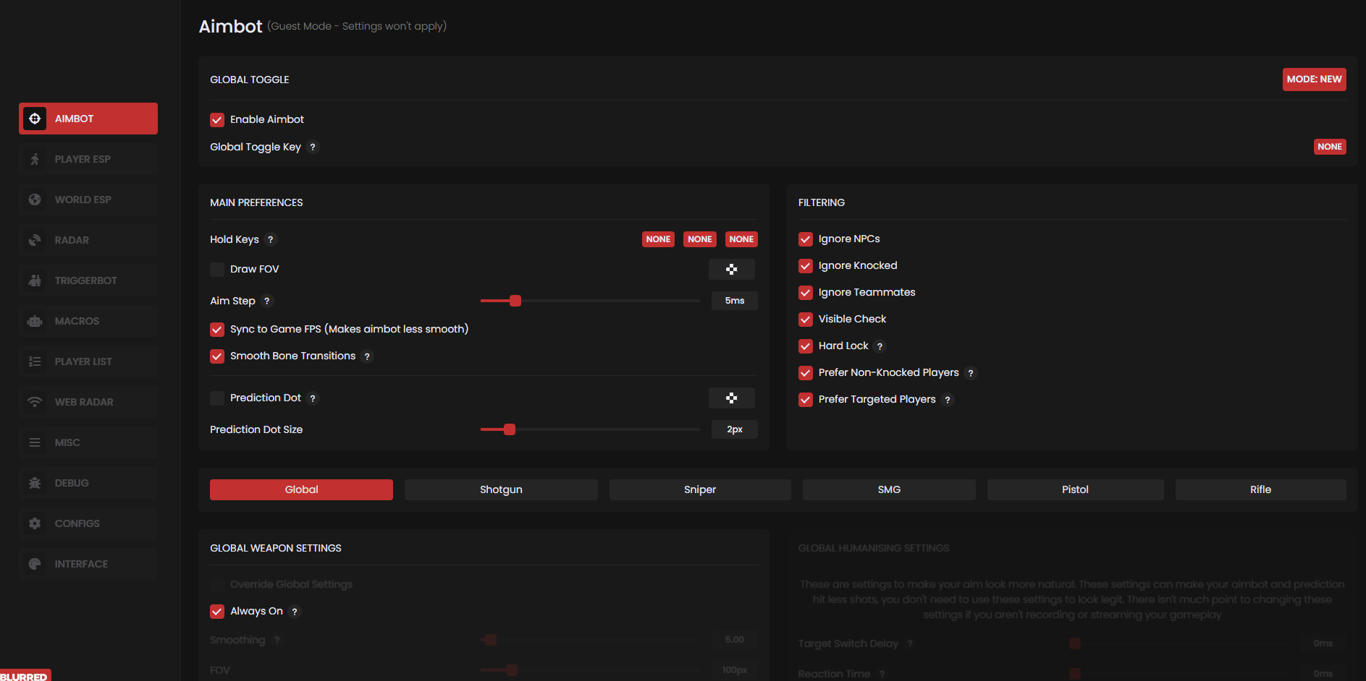Toggle the Ignore Teammates checkbox
1366x681 pixels.
click(805, 293)
